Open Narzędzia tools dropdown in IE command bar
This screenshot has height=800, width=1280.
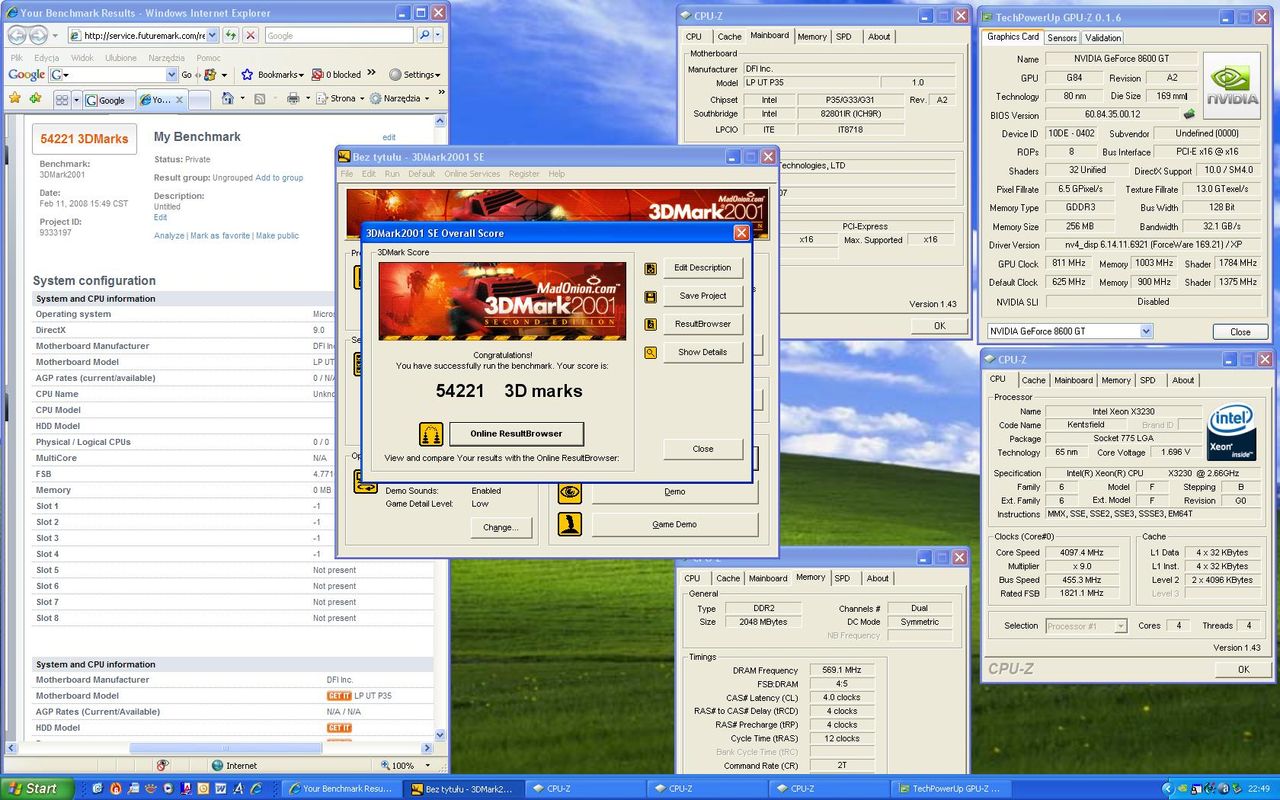click(x=427, y=99)
